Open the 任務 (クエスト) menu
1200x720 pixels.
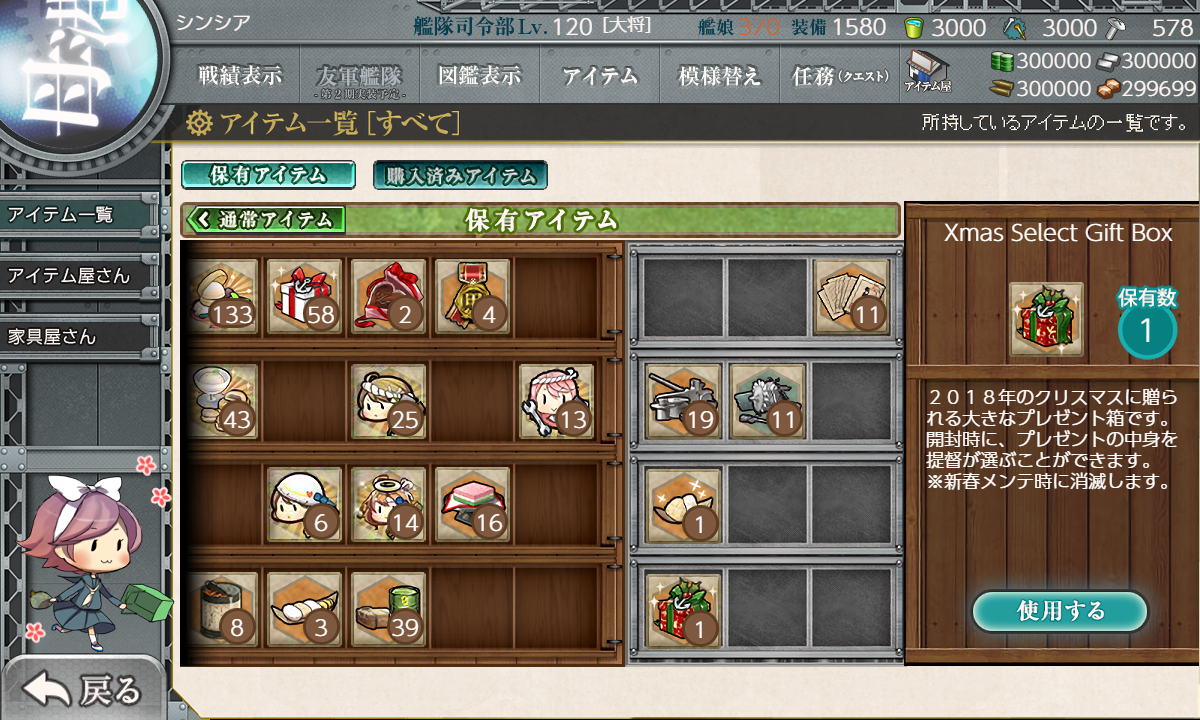840,75
